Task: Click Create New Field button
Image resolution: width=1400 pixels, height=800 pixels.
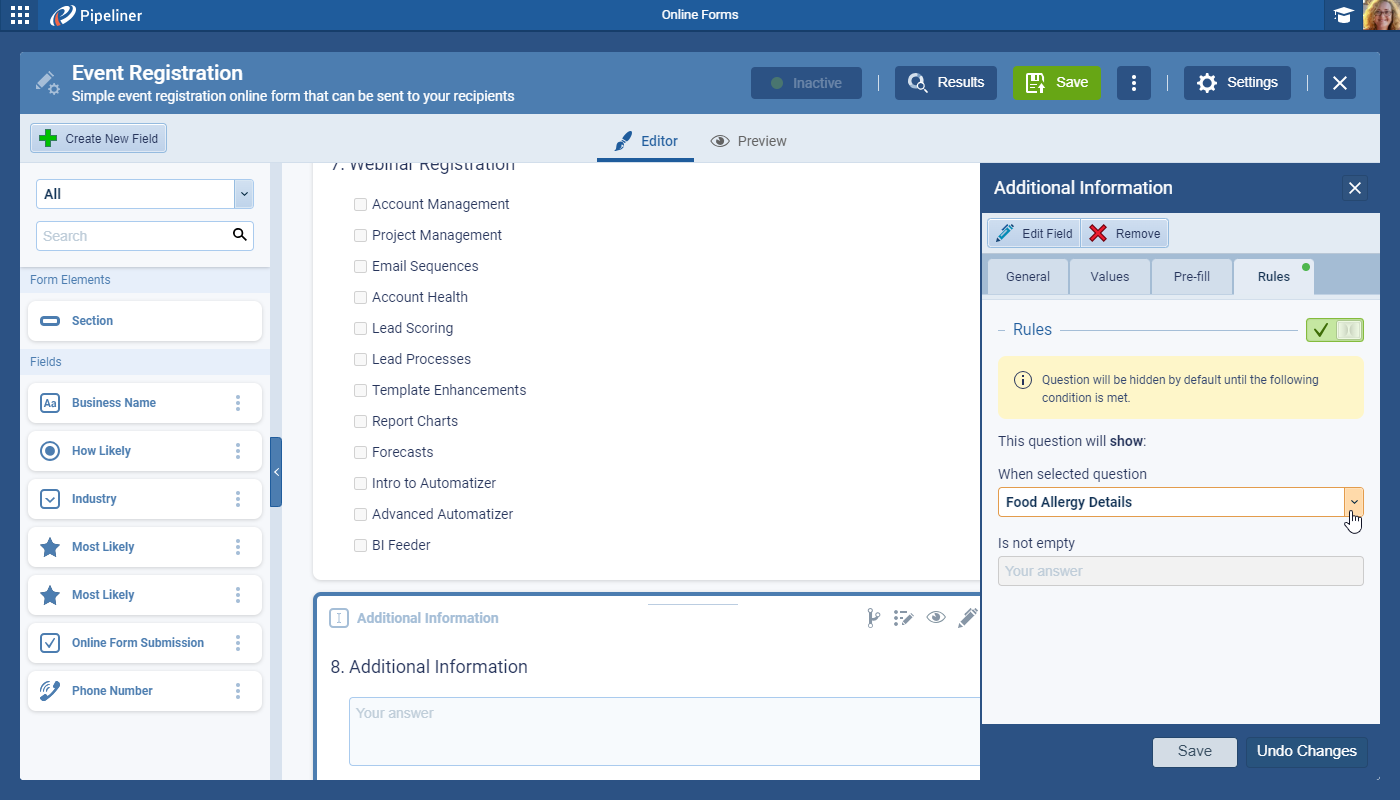Action: pyautogui.click(x=99, y=139)
